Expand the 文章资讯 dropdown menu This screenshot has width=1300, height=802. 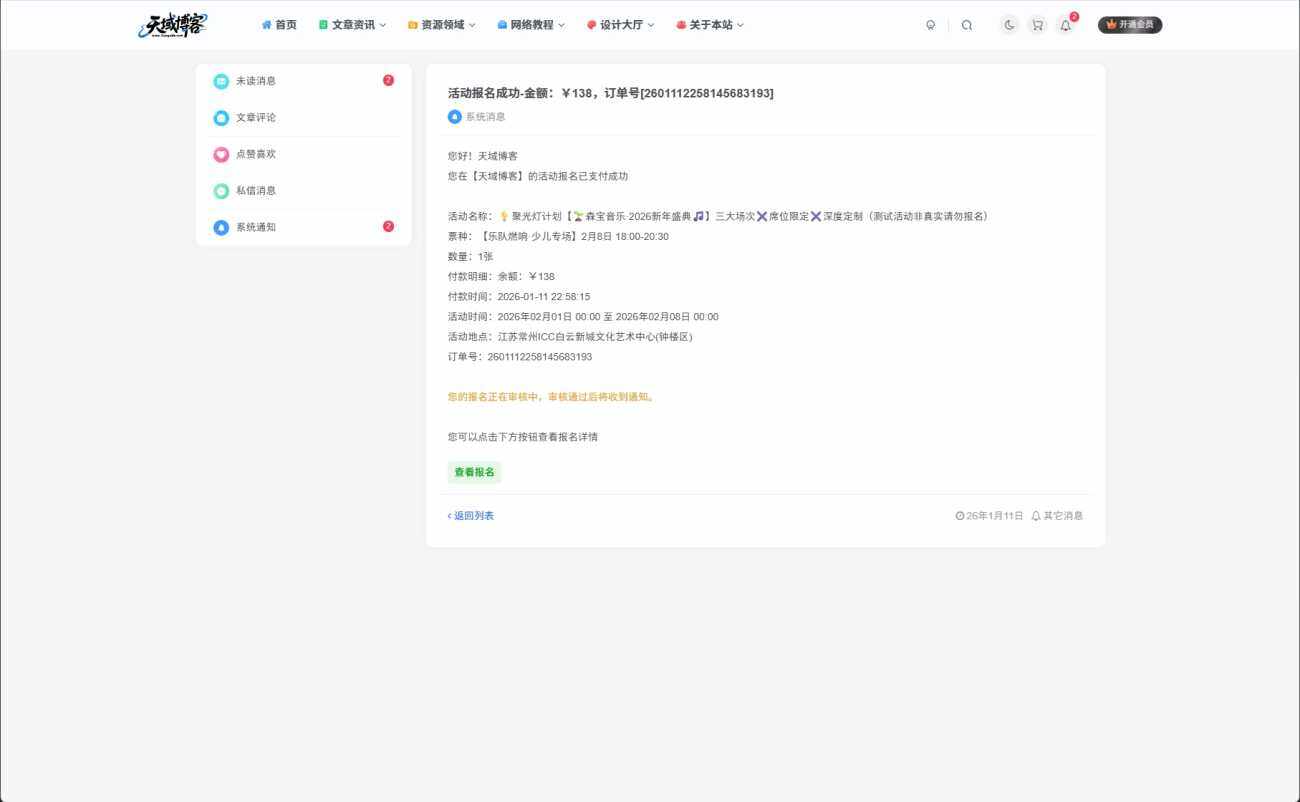[x=352, y=25]
